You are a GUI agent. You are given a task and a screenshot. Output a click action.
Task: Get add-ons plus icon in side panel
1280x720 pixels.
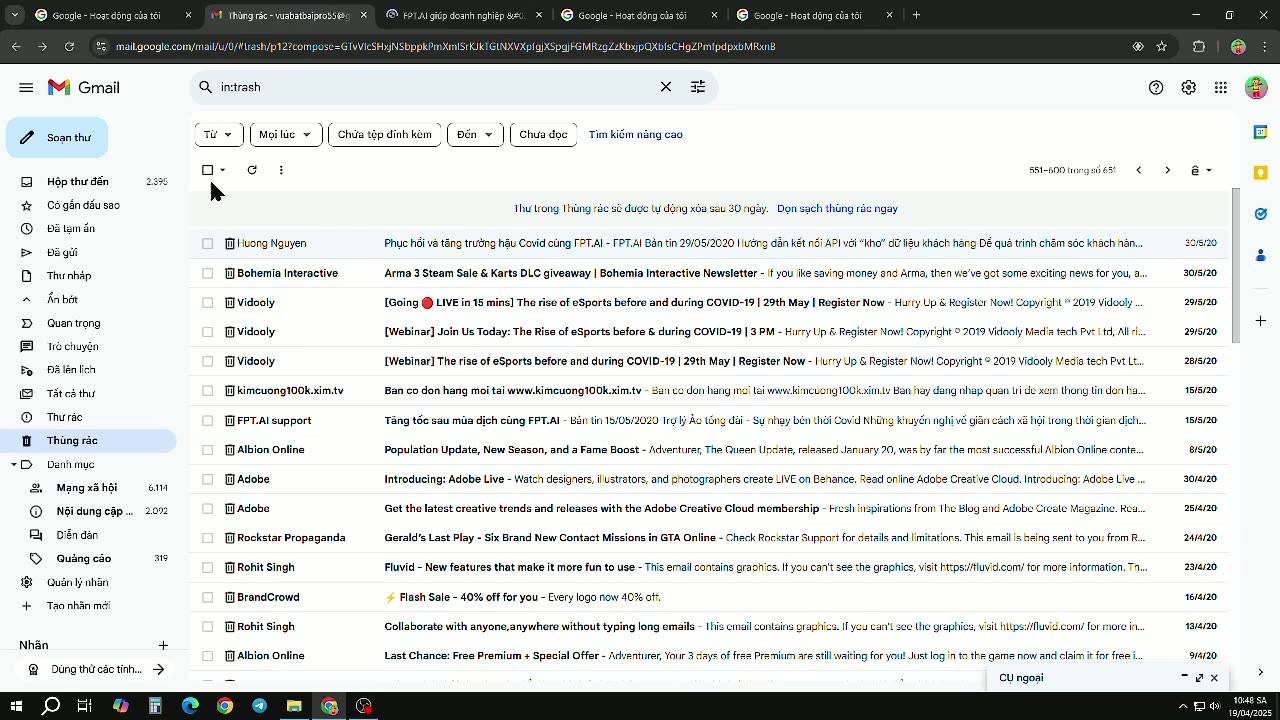tap(1261, 321)
